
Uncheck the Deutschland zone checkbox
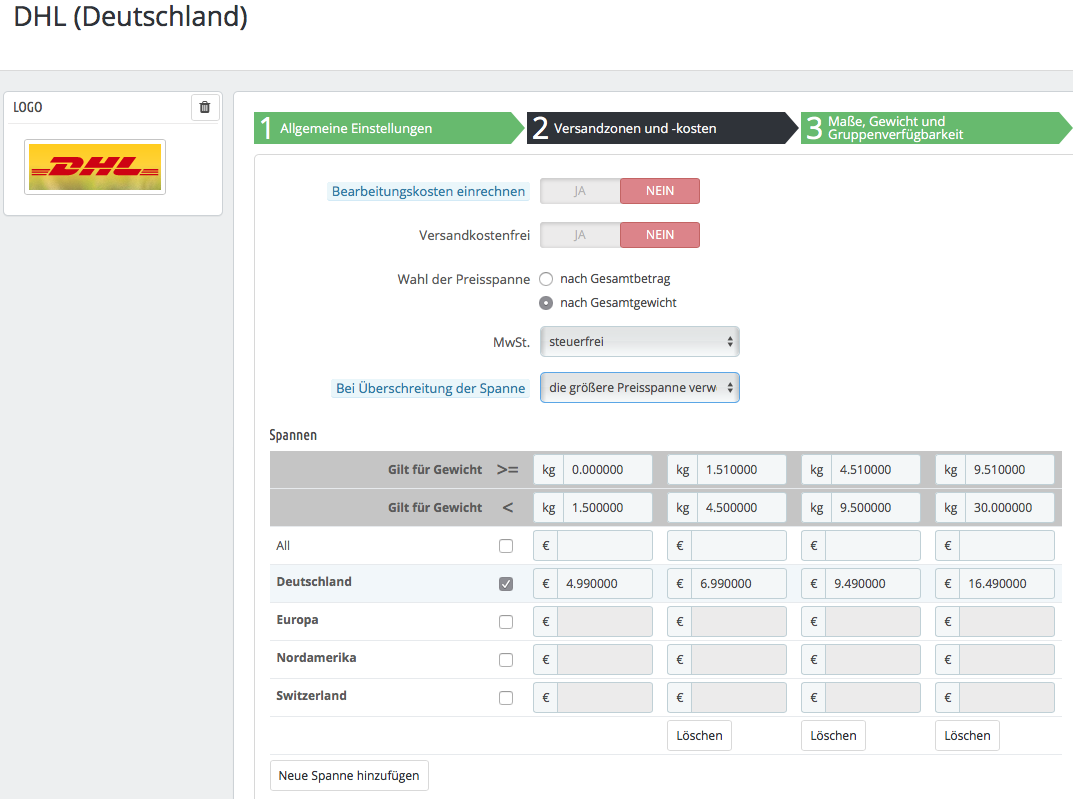[506, 584]
